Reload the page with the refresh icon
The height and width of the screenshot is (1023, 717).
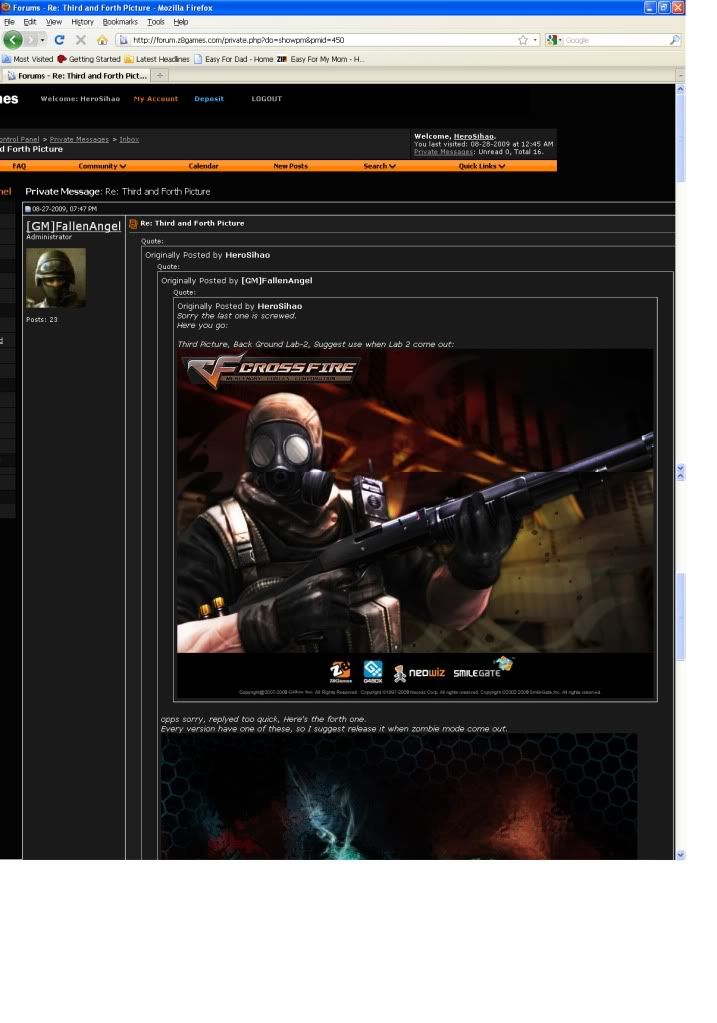(60, 40)
